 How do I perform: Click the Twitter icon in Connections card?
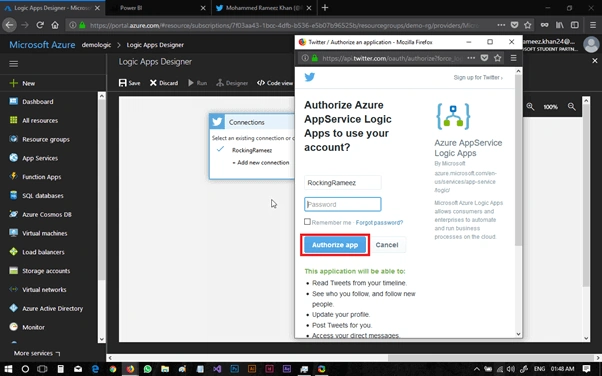[217, 122]
